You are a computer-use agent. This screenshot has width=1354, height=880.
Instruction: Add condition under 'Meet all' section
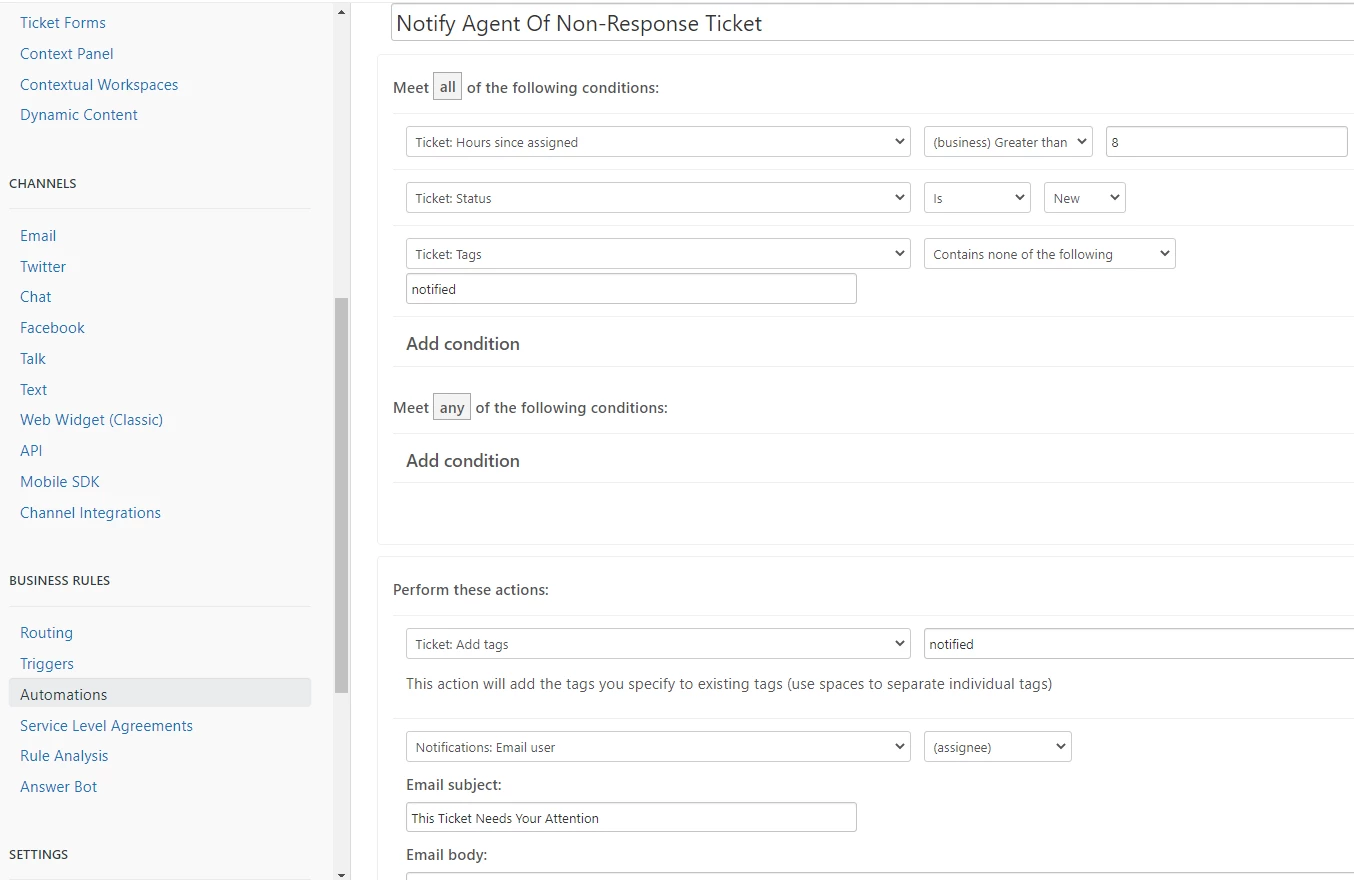pos(463,344)
